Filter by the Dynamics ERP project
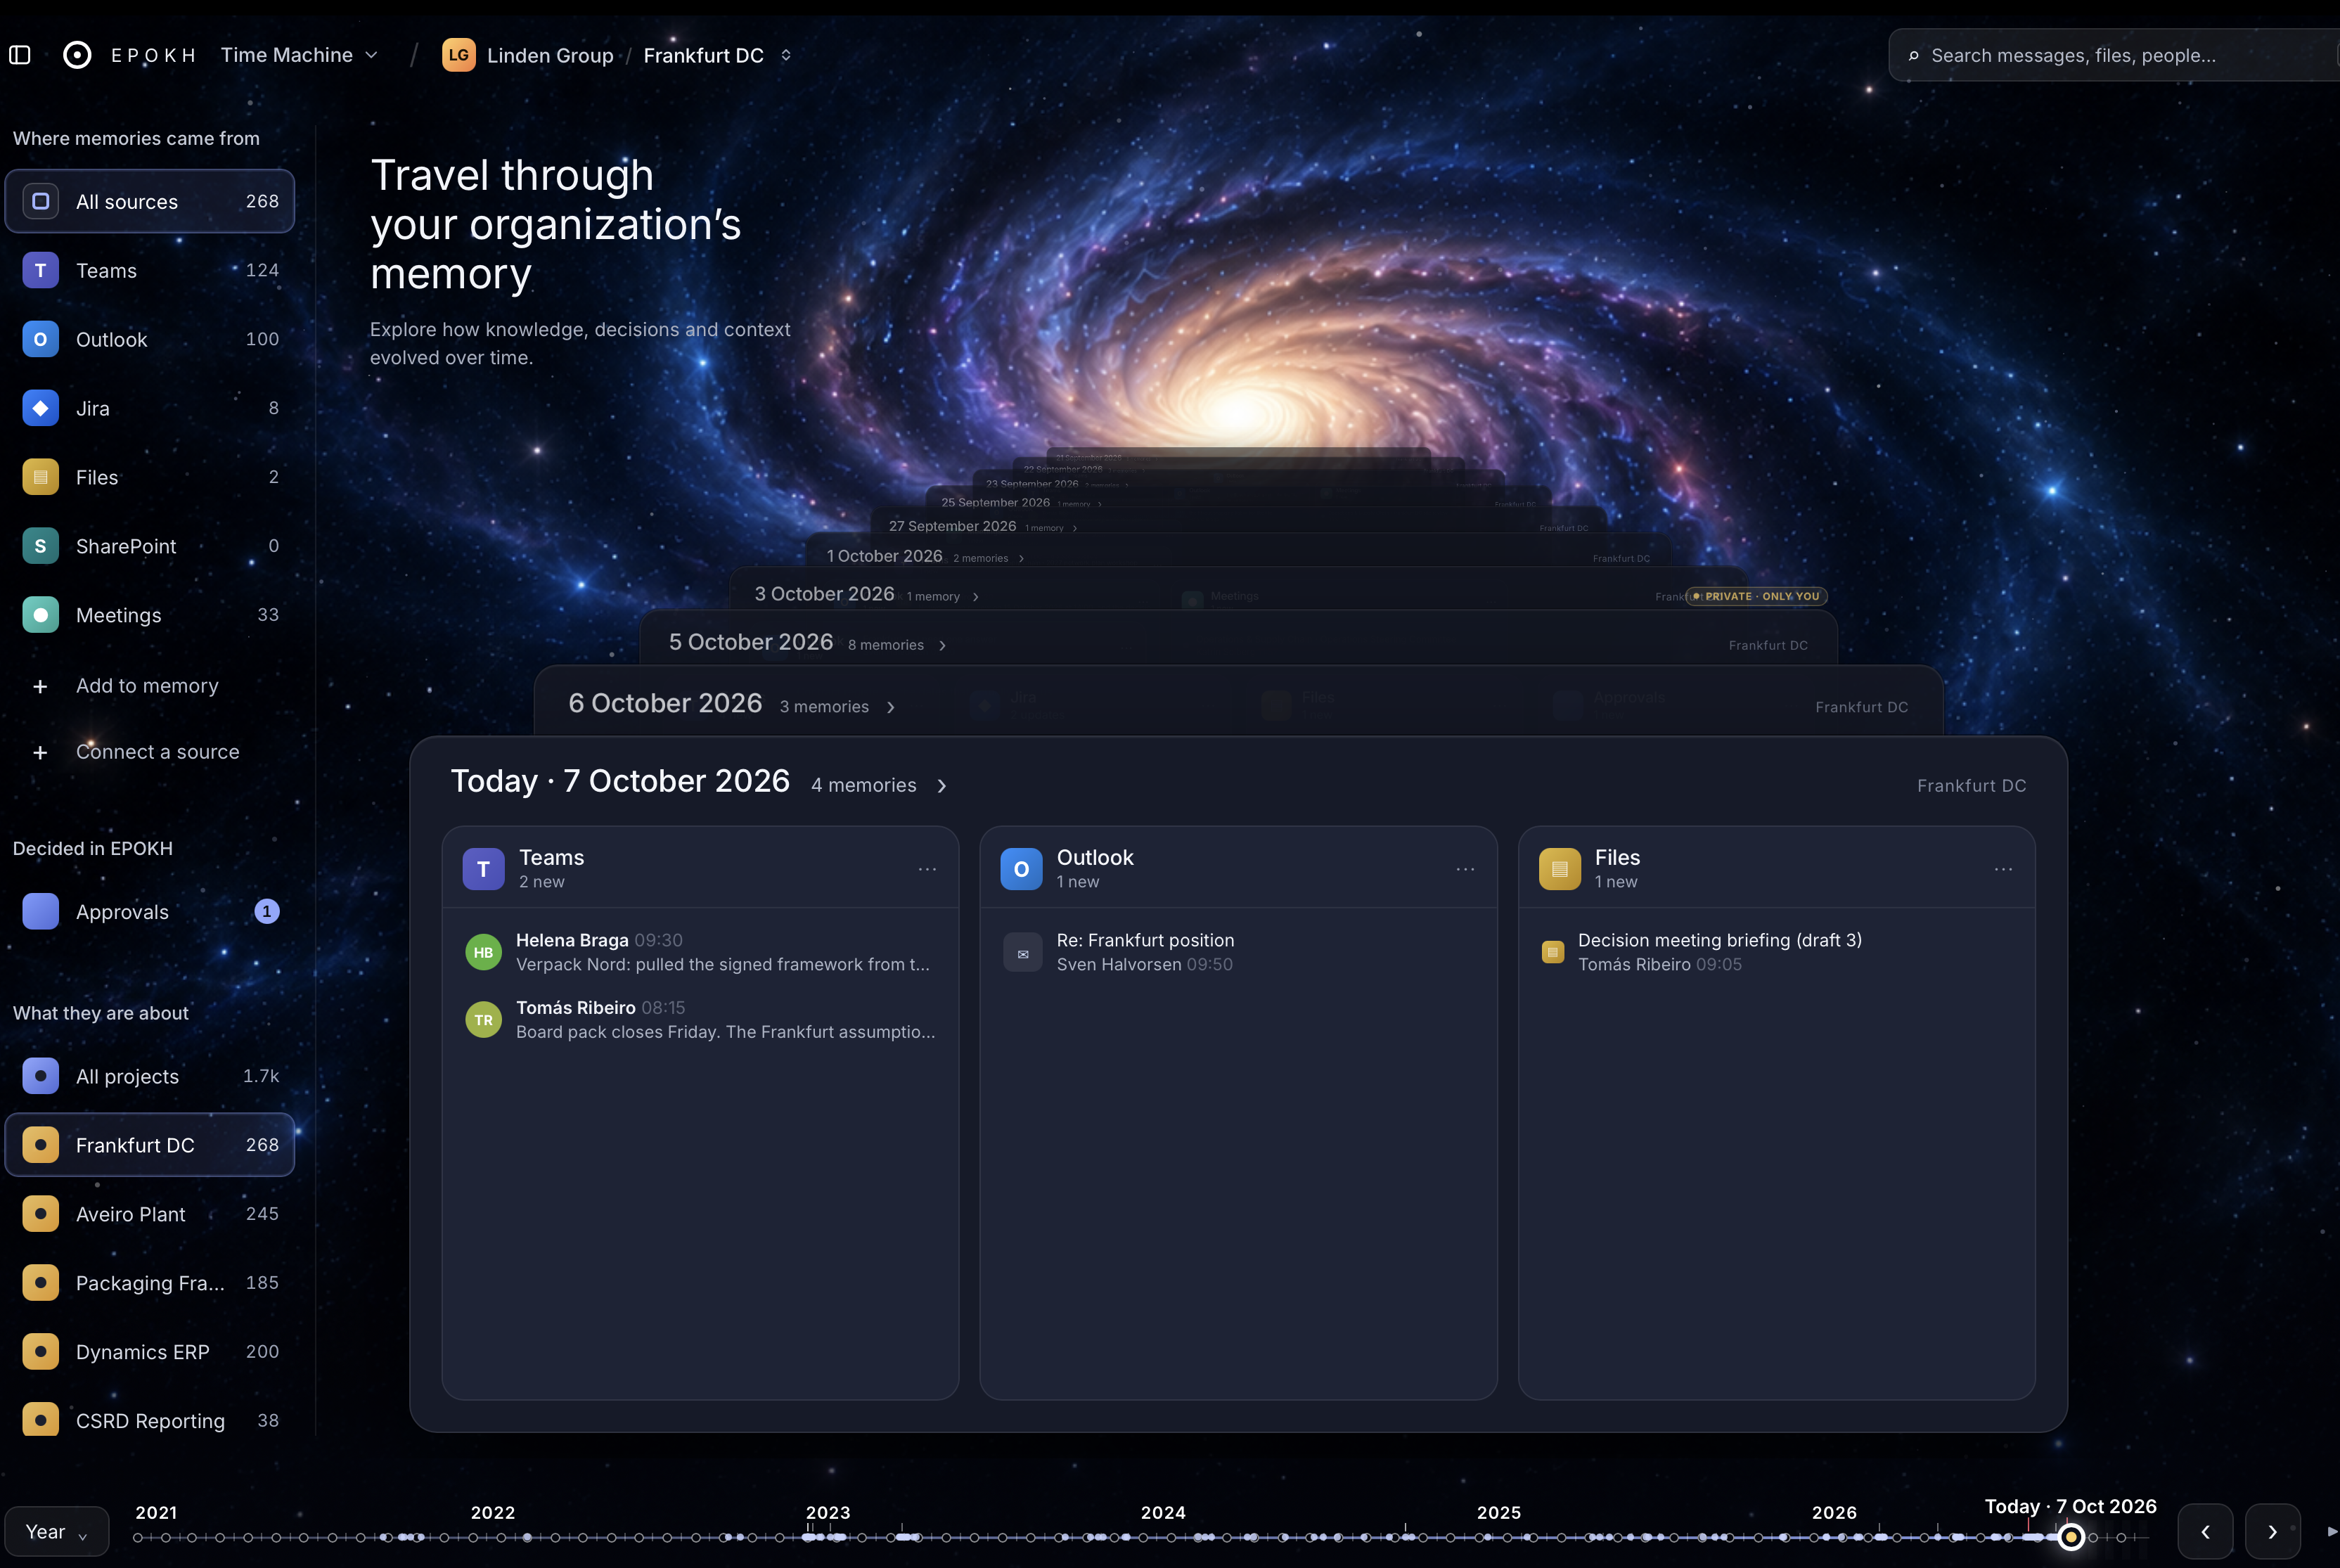Image resolution: width=2340 pixels, height=1568 pixels. tap(150, 1352)
